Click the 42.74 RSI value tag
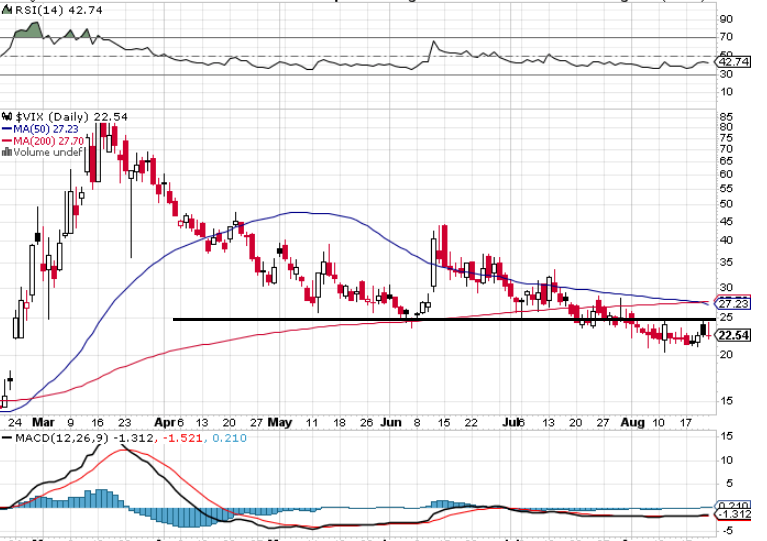The width and height of the screenshot is (767, 541). (735, 62)
